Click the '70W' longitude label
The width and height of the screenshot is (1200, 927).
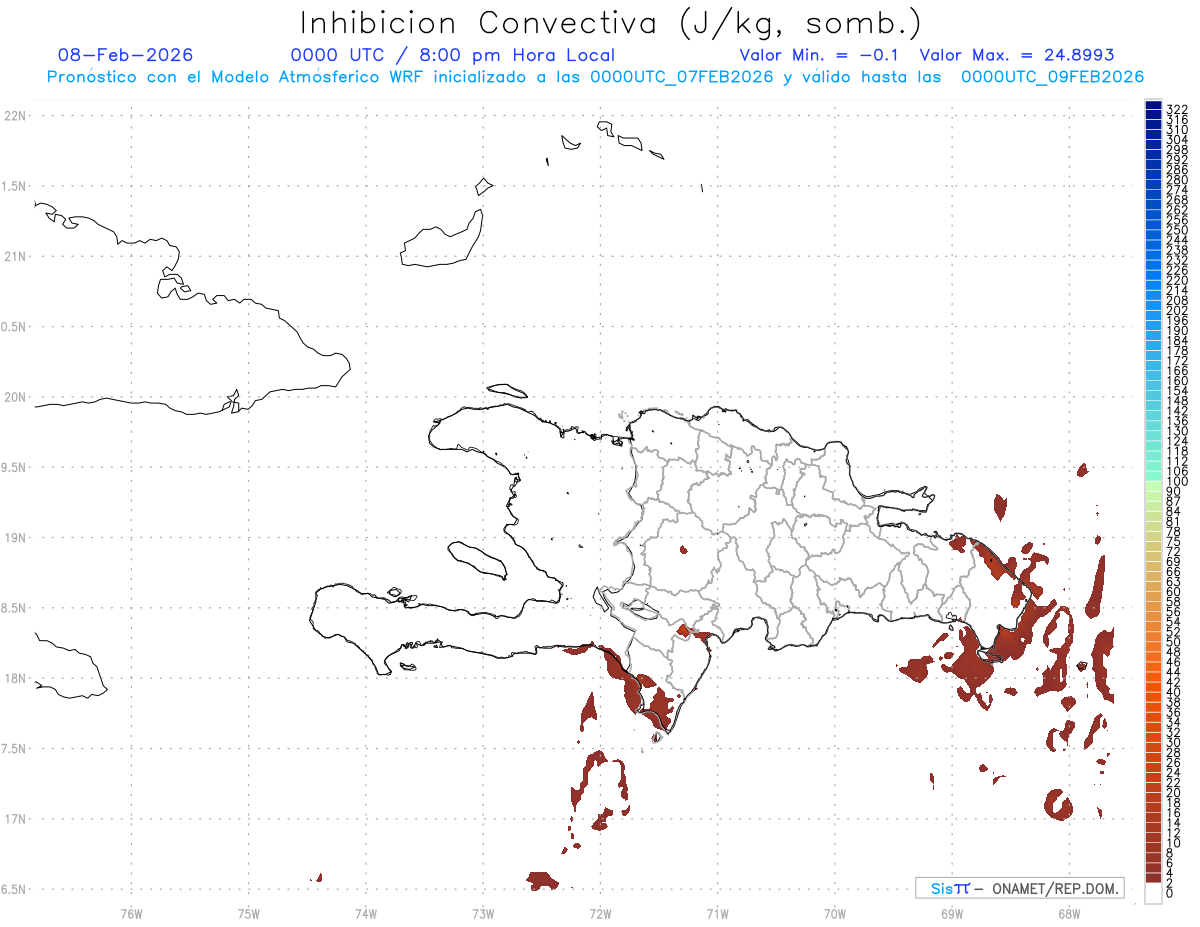[x=835, y=913]
